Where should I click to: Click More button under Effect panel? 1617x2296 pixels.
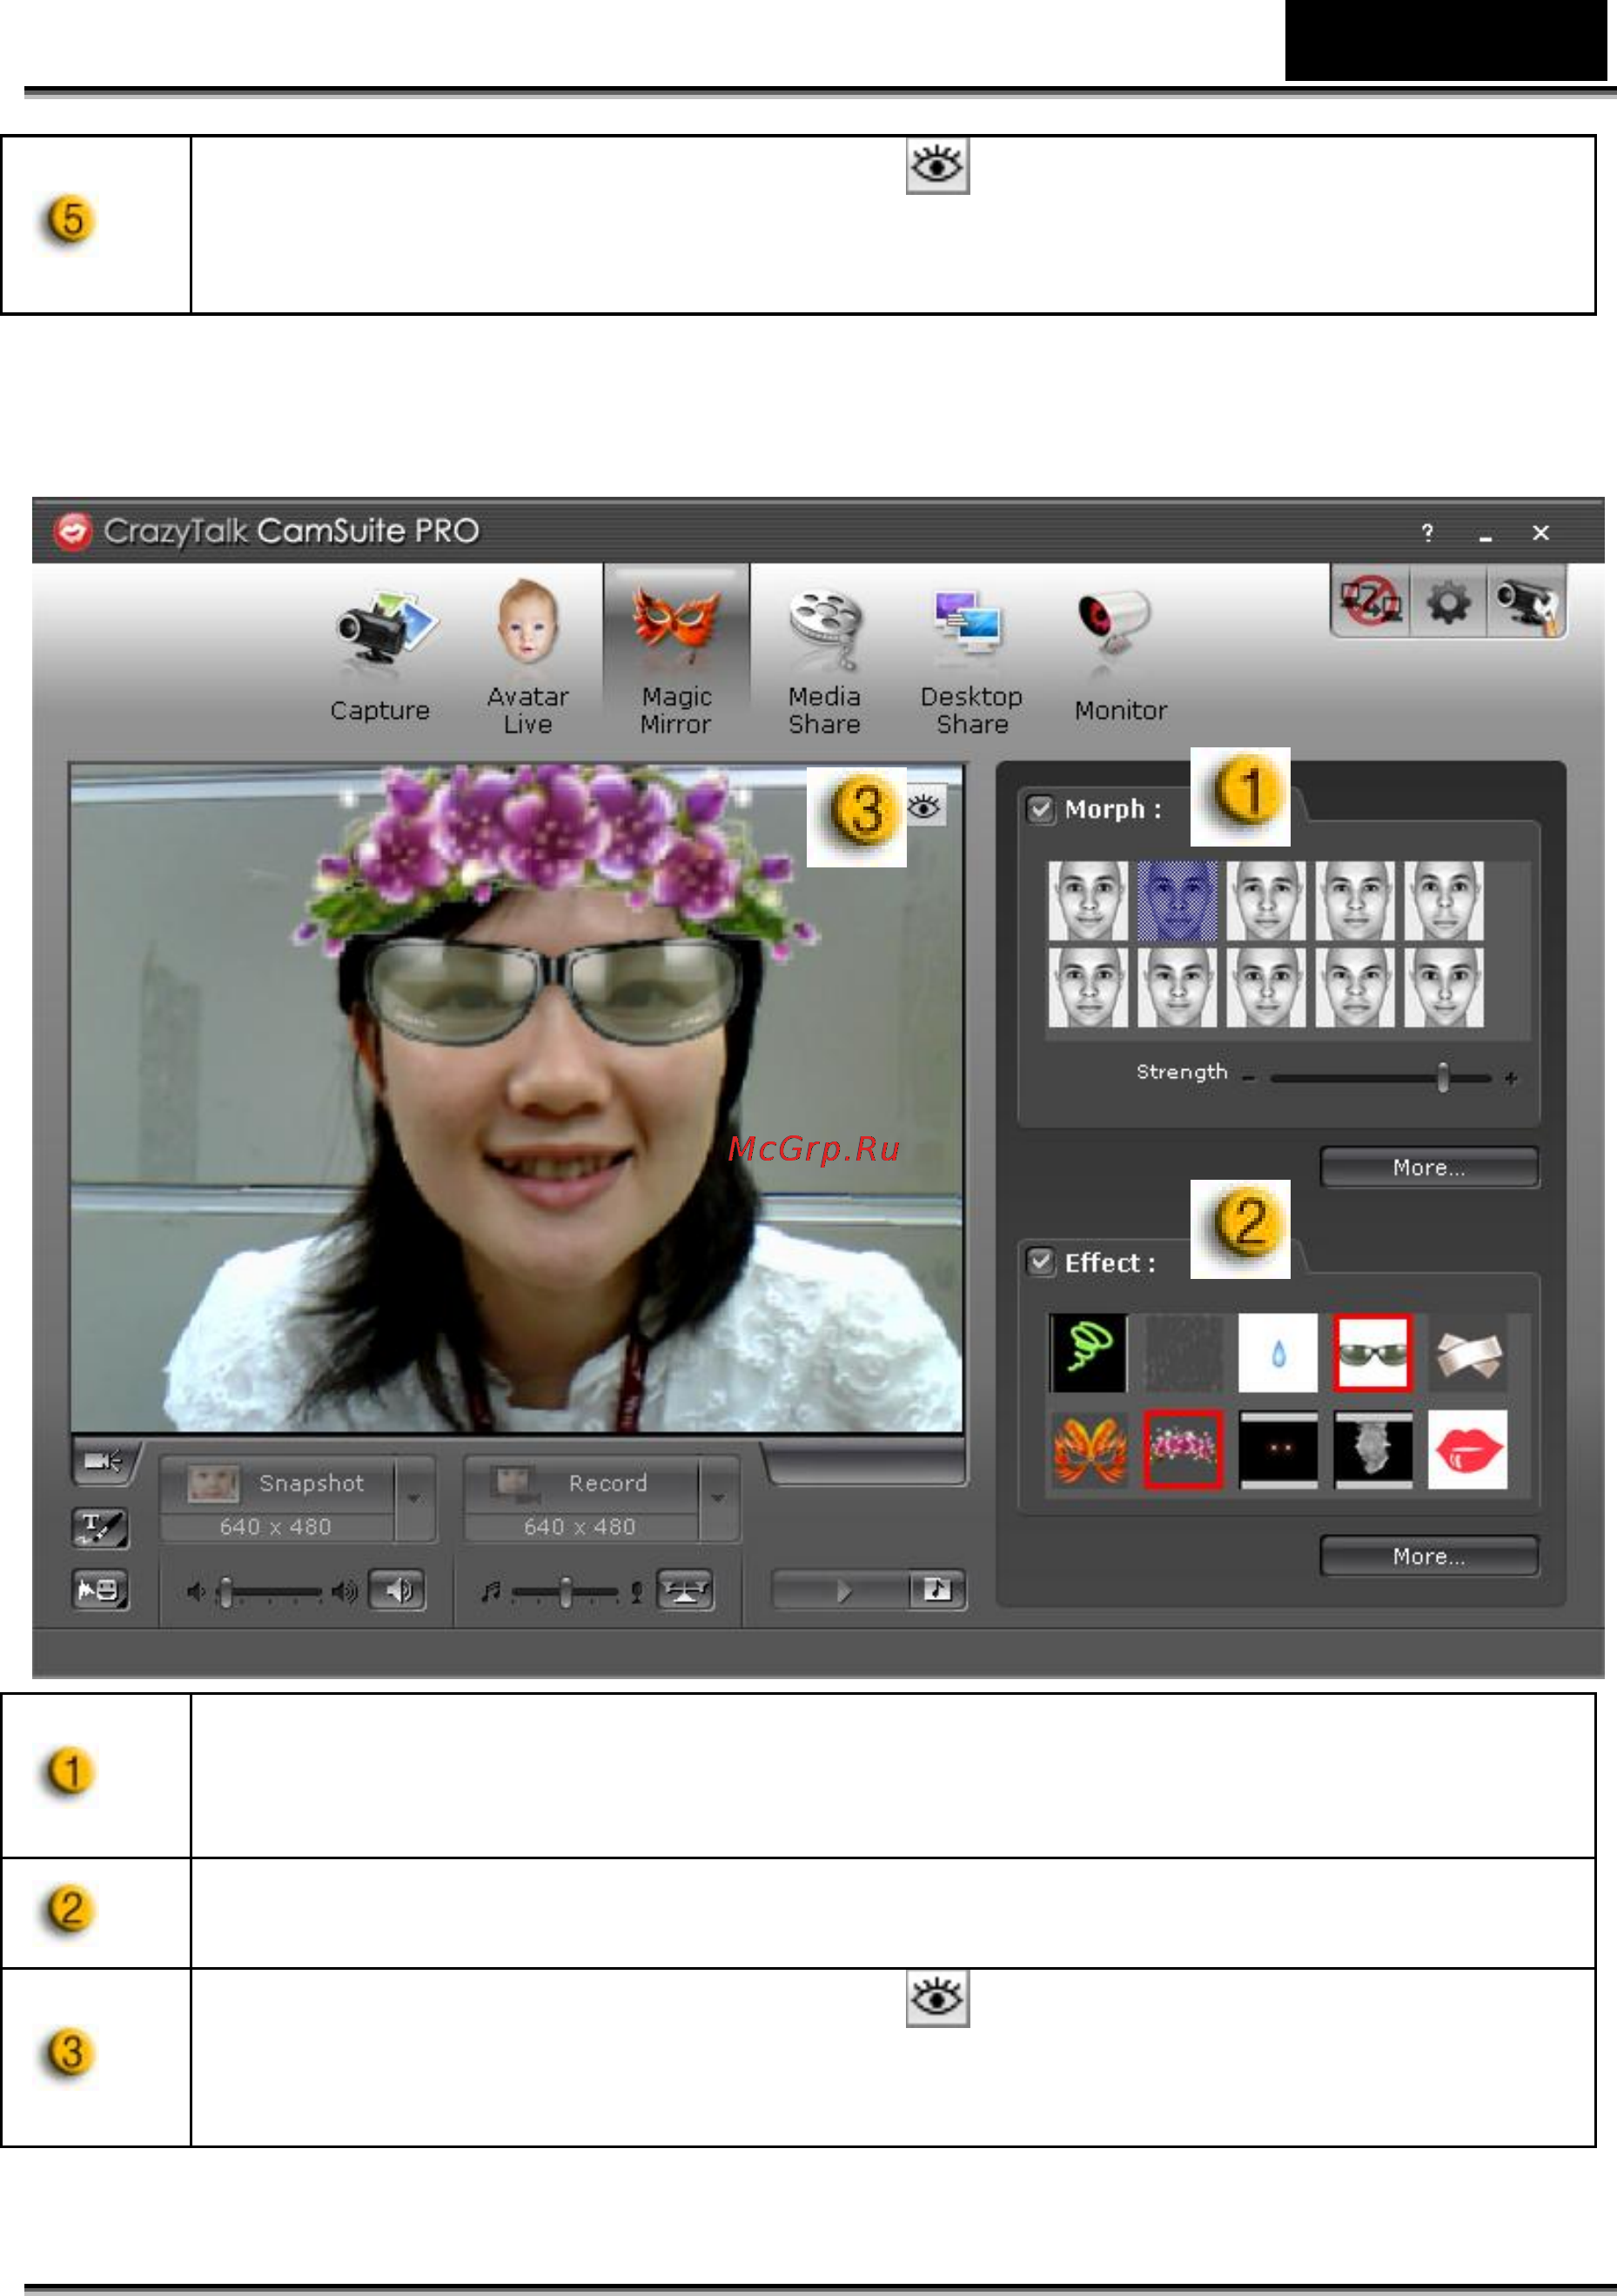point(1429,1556)
